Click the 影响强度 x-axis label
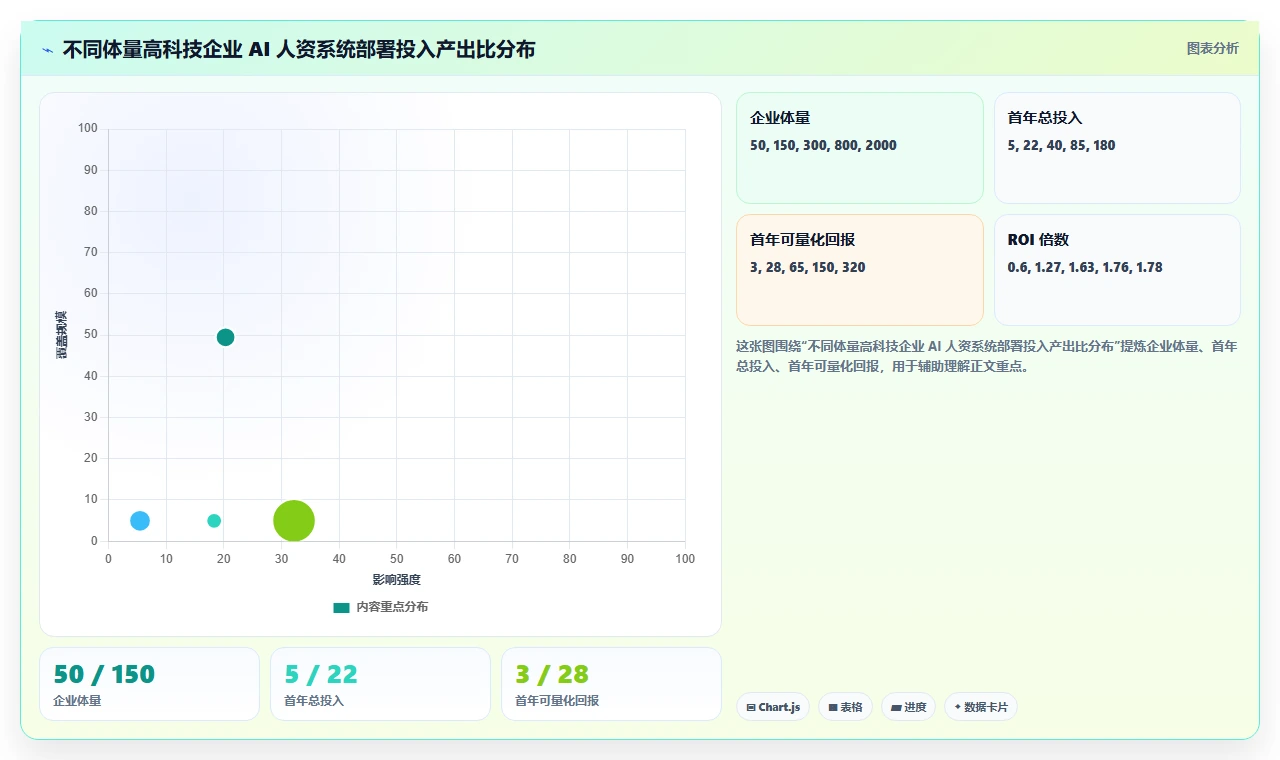This screenshot has width=1280, height=760. coord(397,580)
